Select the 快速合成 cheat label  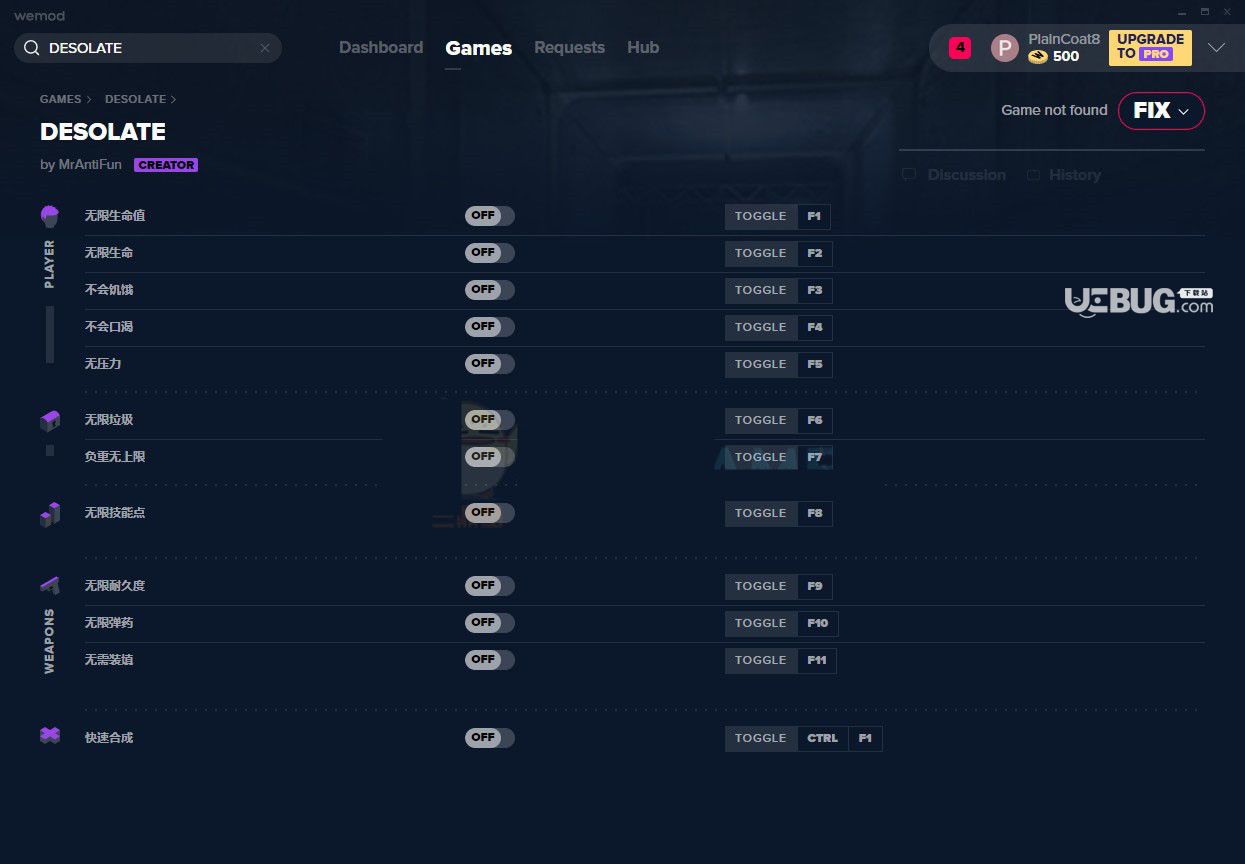tap(109, 738)
